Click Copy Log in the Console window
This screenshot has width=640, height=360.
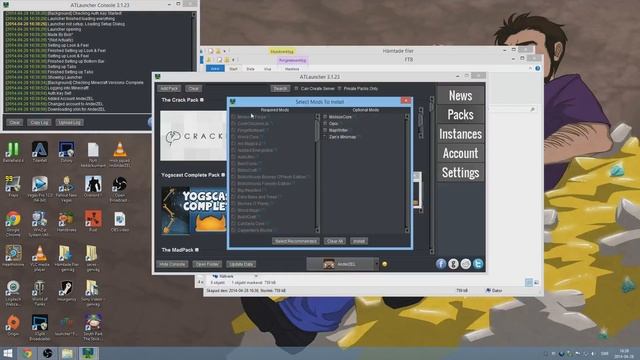[39, 122]
